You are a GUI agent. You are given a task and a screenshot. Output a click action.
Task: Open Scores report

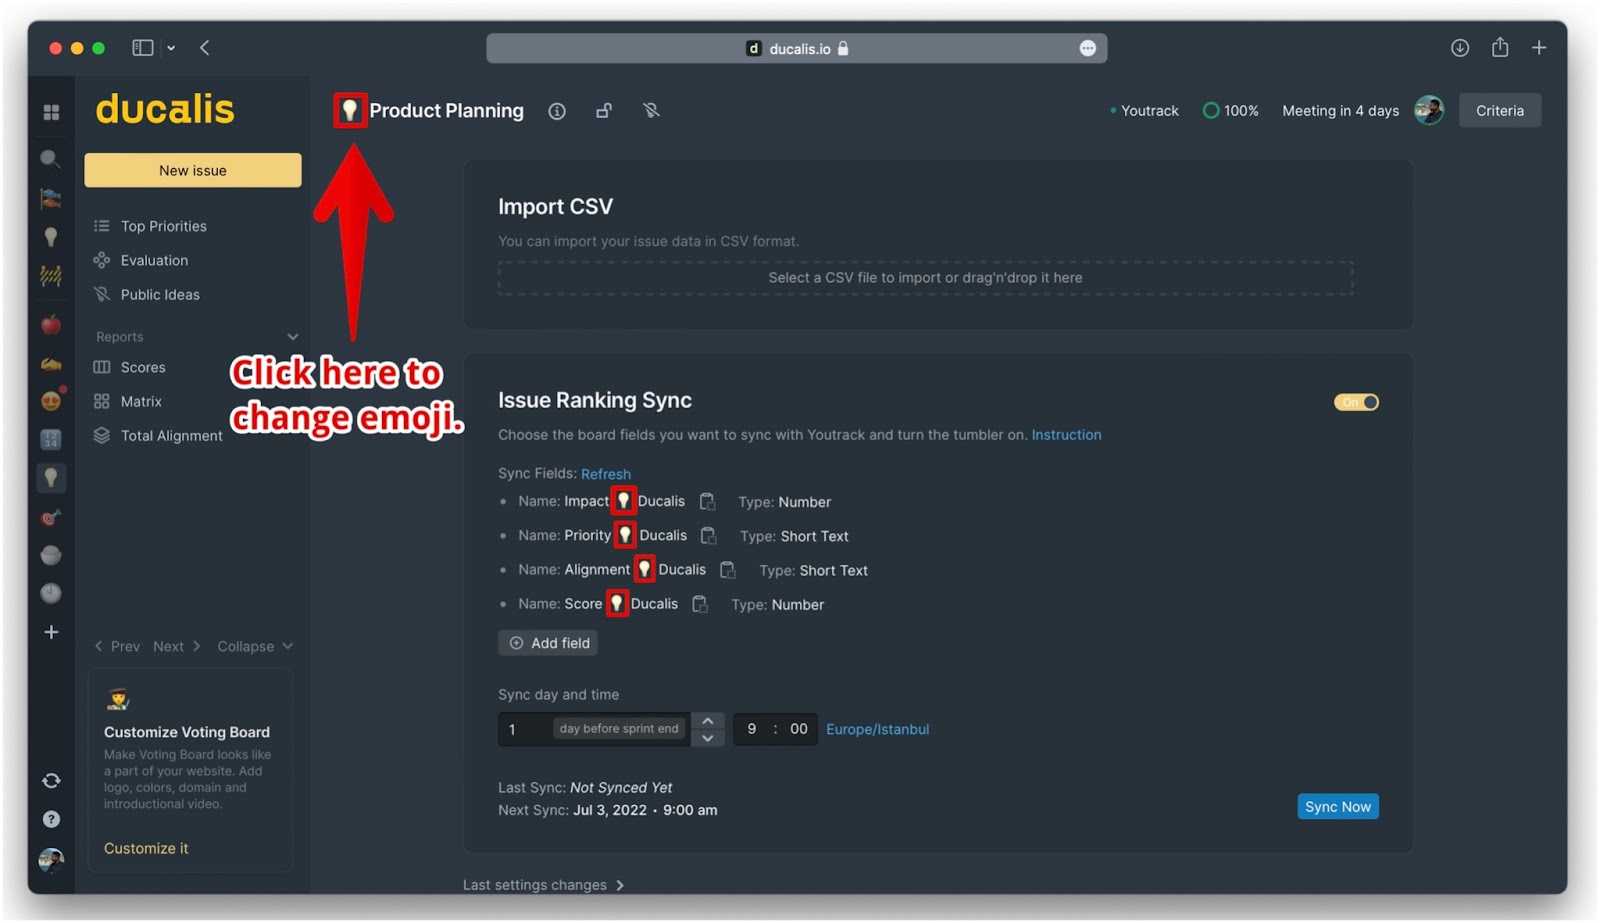pos(143,367)
